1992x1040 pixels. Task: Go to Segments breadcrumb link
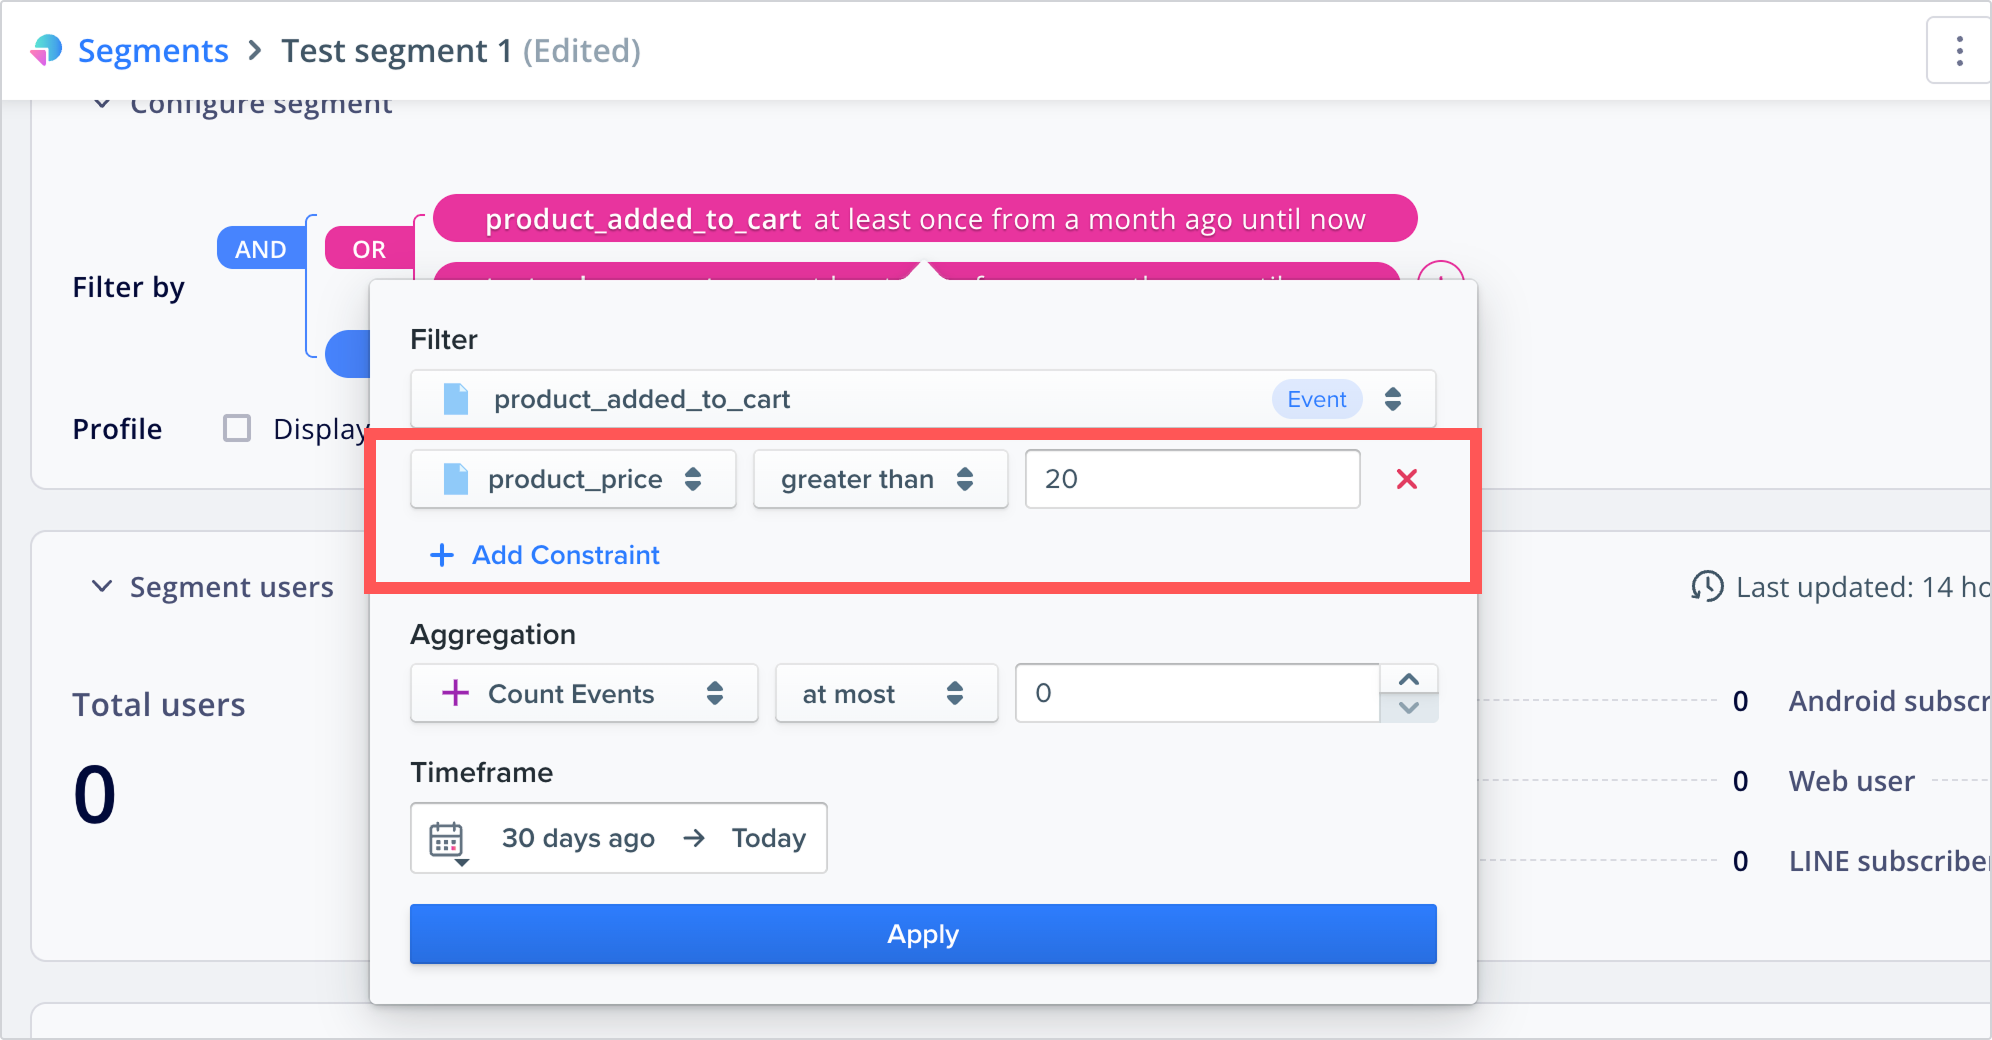click(x=153, y=50)
